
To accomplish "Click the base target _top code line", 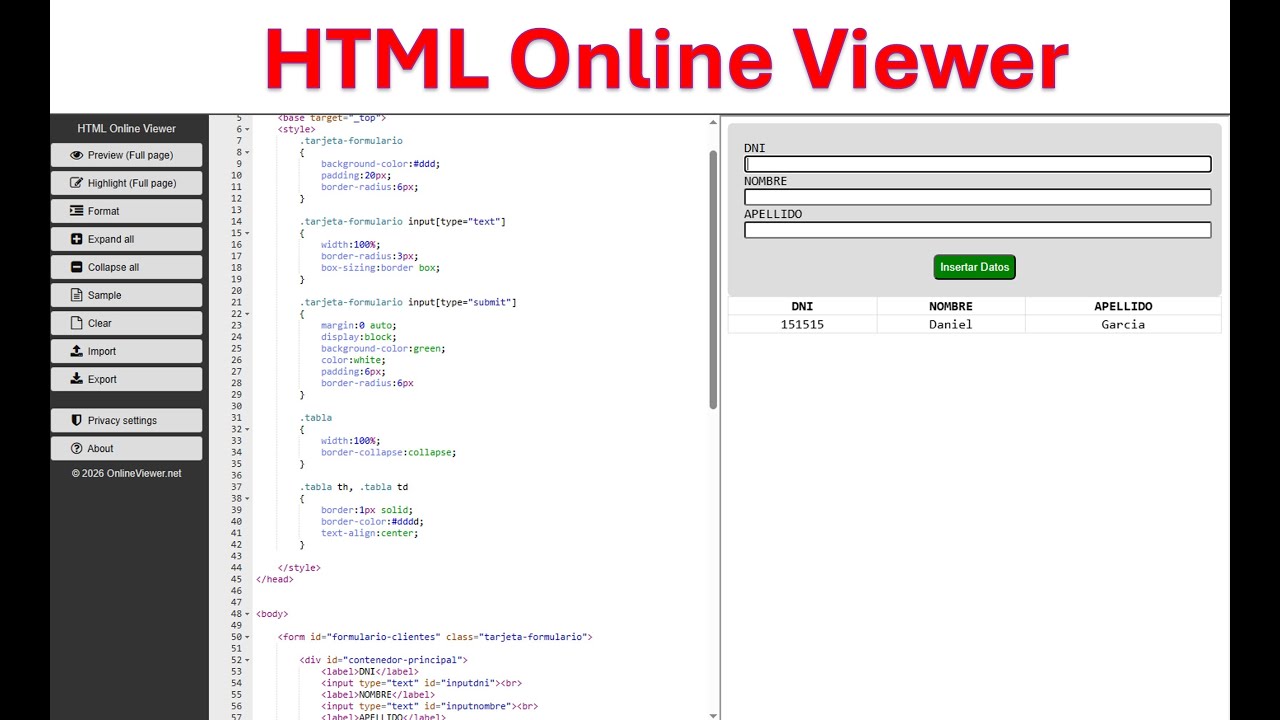I will click(x=332, y=118).
